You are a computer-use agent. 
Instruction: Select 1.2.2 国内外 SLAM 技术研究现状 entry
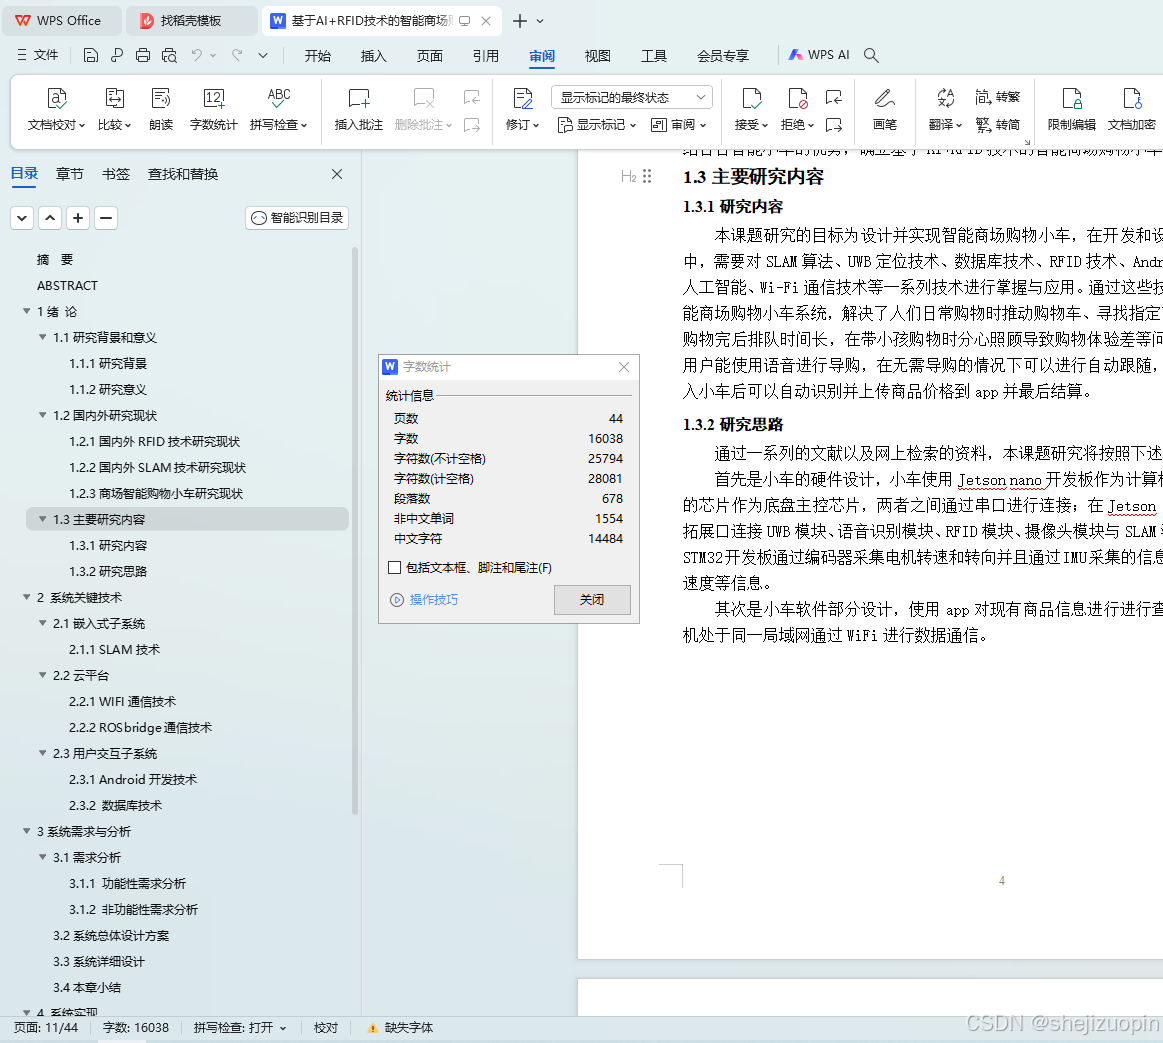[157, 467]
